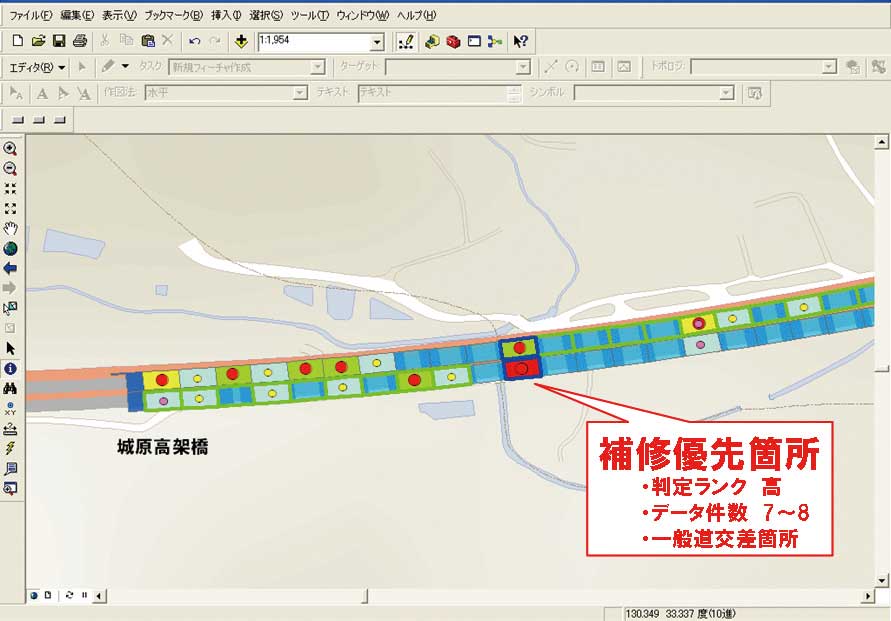Image resolution: width=891 pixels, height=621 pixels.
Task: Select the Pan hand tool
Action: coord(10,228)
